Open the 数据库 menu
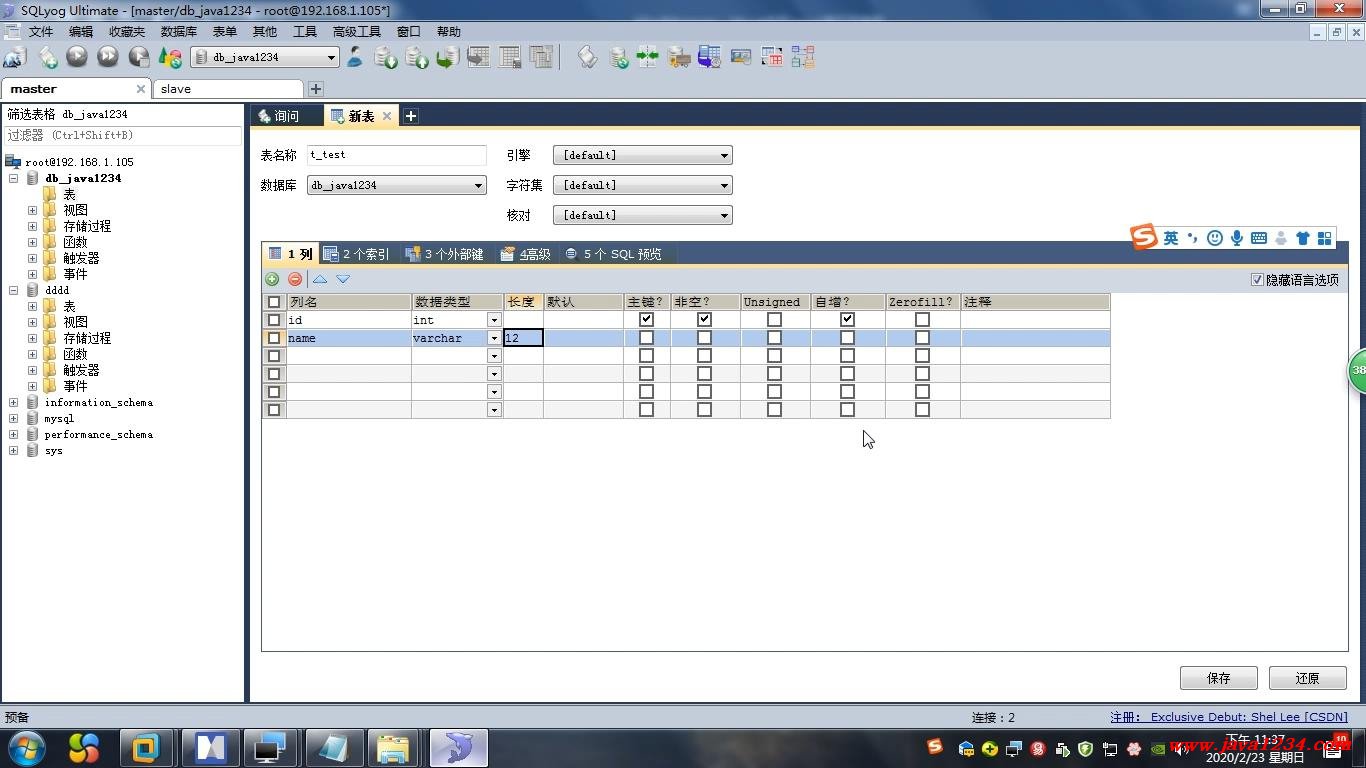The image size is (1366, 768). pyautogui.click(x=178, y=32)
